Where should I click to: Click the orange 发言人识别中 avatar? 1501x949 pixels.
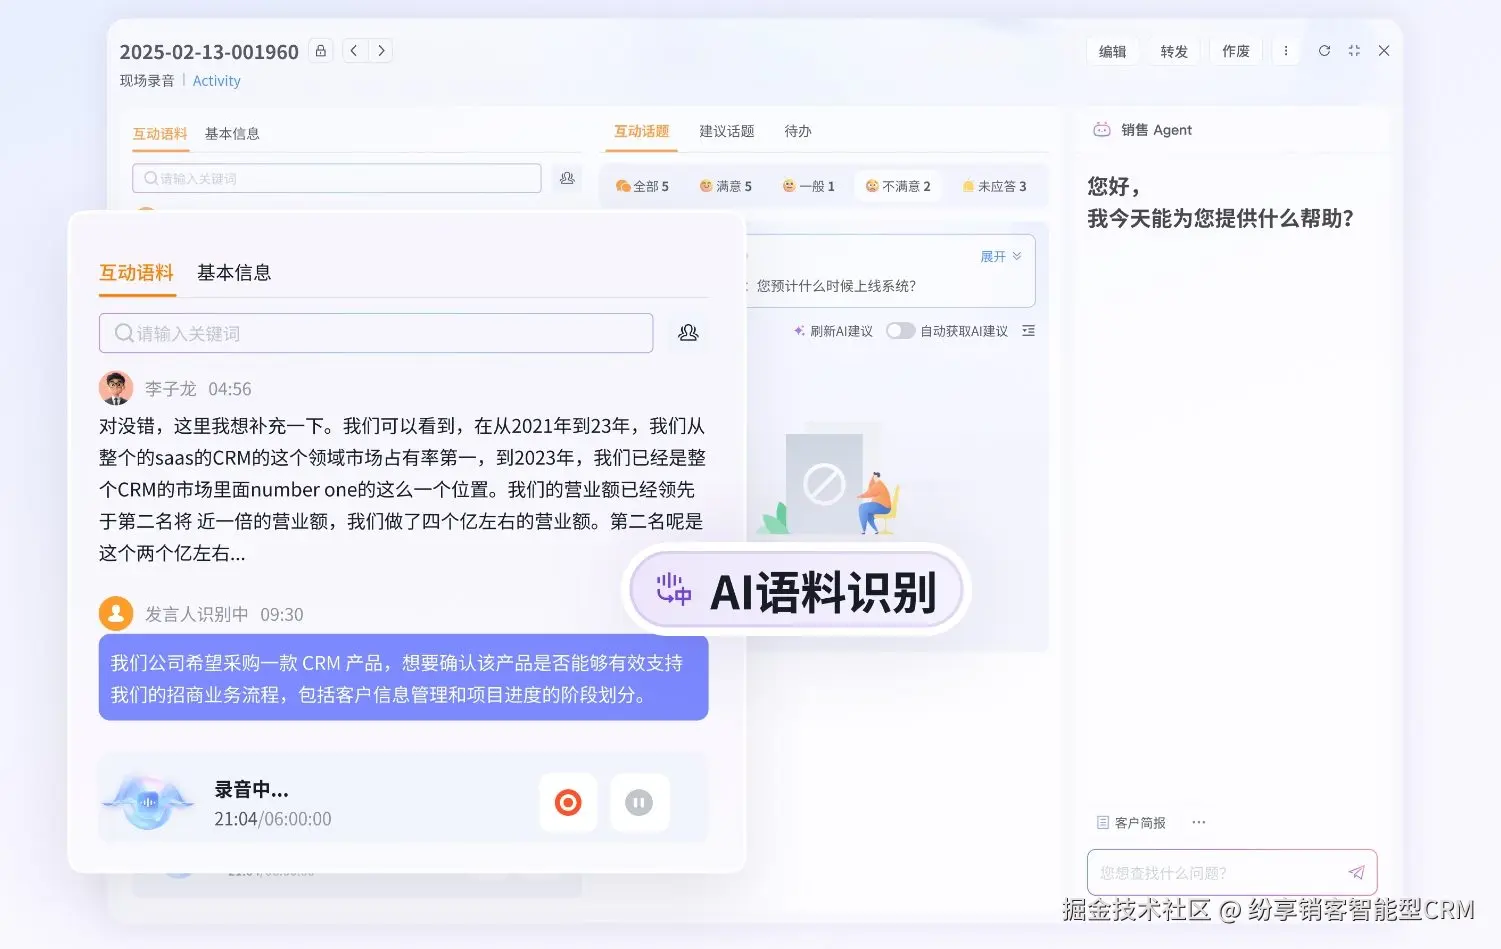(116, 613)
